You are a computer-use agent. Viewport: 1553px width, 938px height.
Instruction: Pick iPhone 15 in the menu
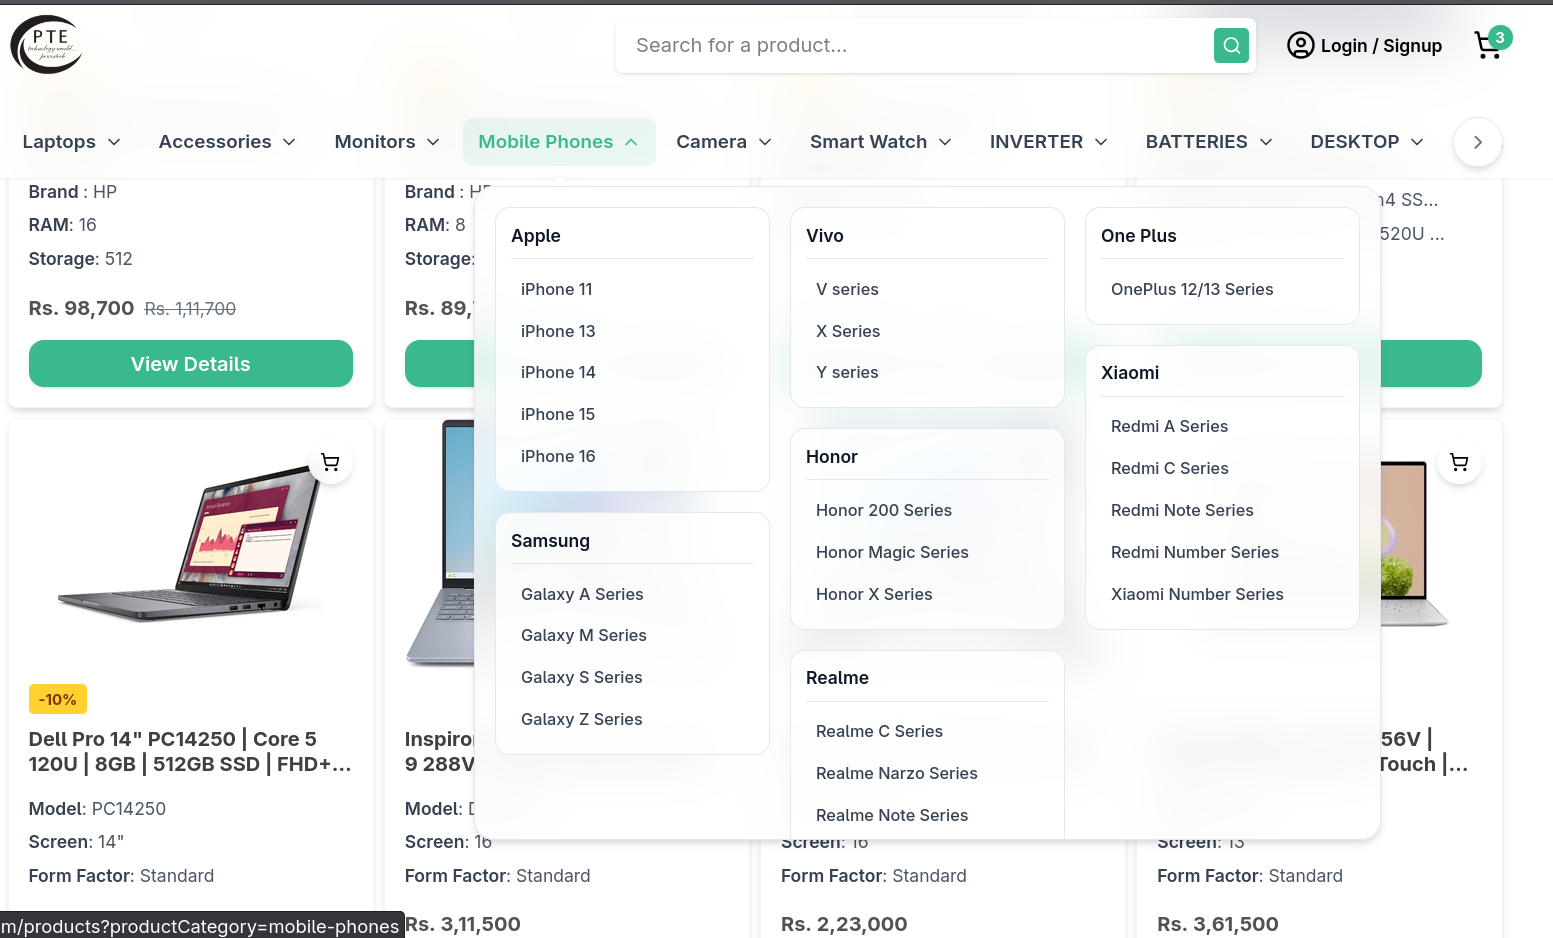tap(558, 414)
